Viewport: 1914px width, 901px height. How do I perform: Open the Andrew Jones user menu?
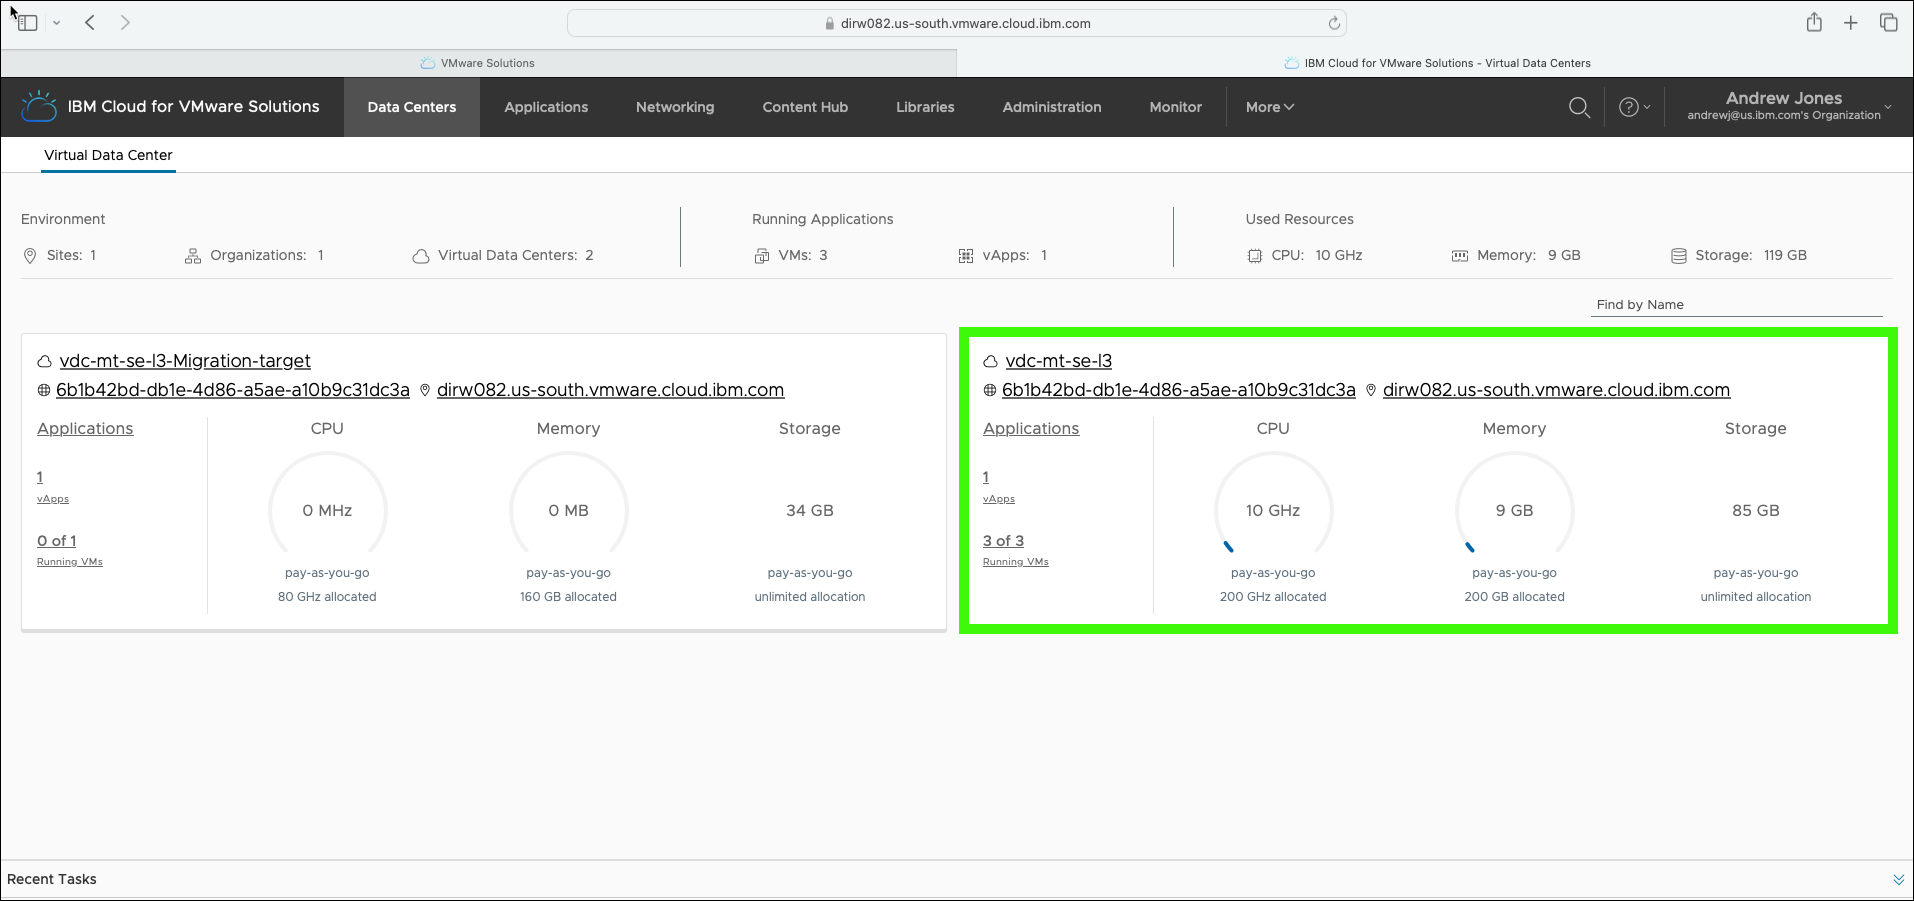(1789, 106)
